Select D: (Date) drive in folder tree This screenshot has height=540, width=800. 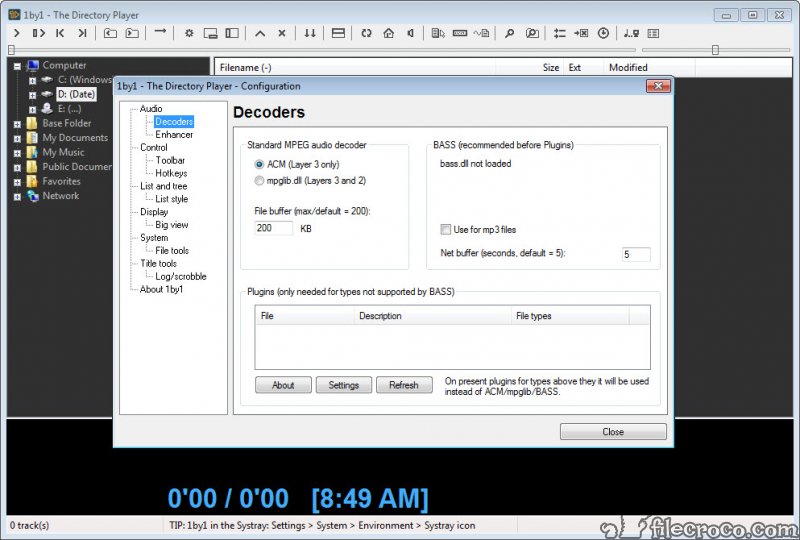click(x=76, y=94)
